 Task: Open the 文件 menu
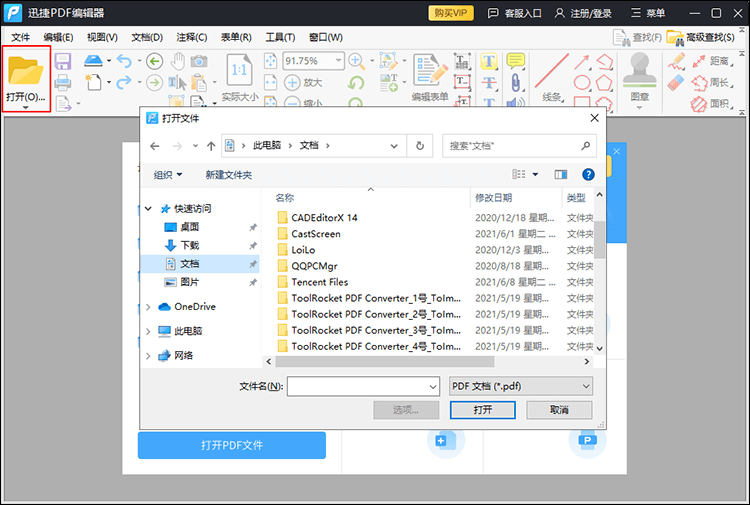21,37
